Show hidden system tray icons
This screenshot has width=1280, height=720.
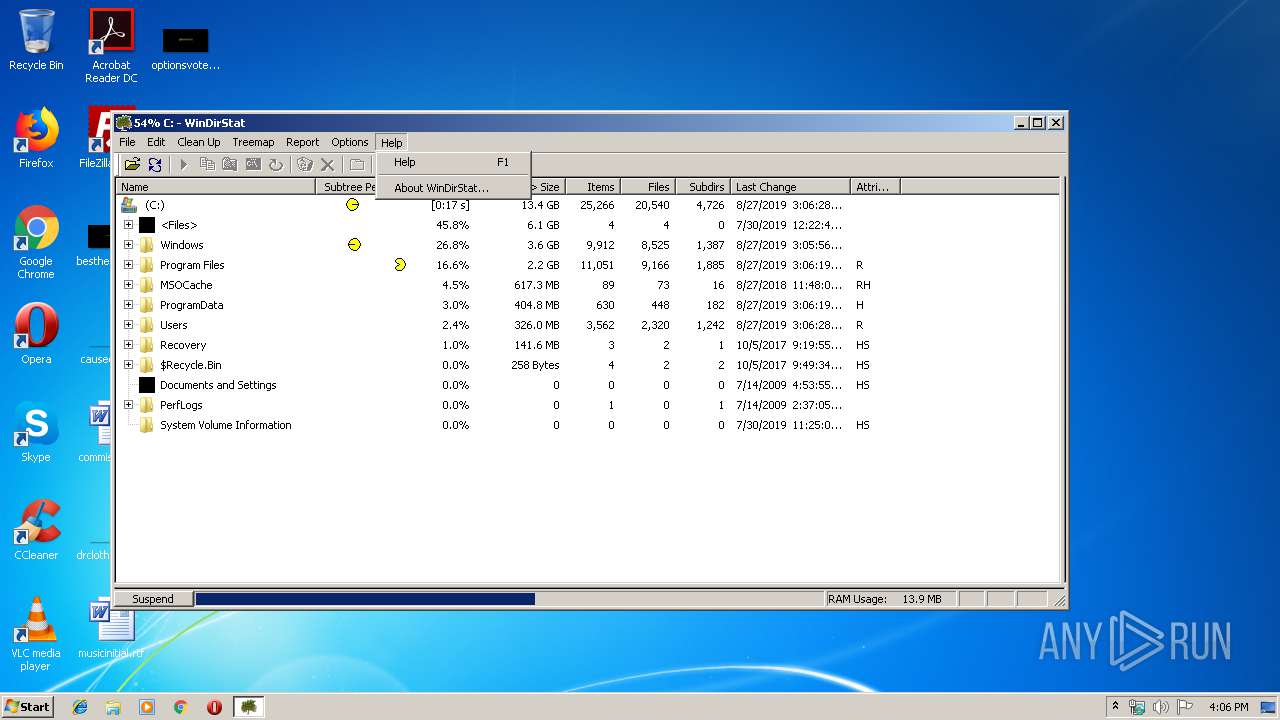1115,707
